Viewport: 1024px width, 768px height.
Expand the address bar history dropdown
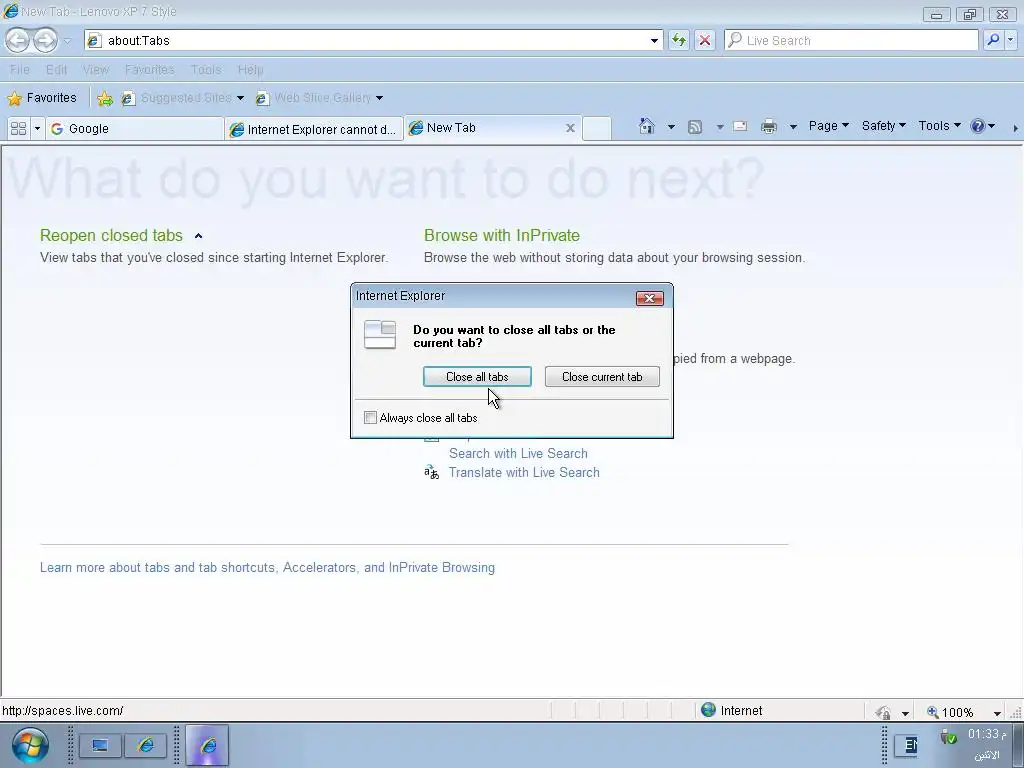[x=654, y=40]
